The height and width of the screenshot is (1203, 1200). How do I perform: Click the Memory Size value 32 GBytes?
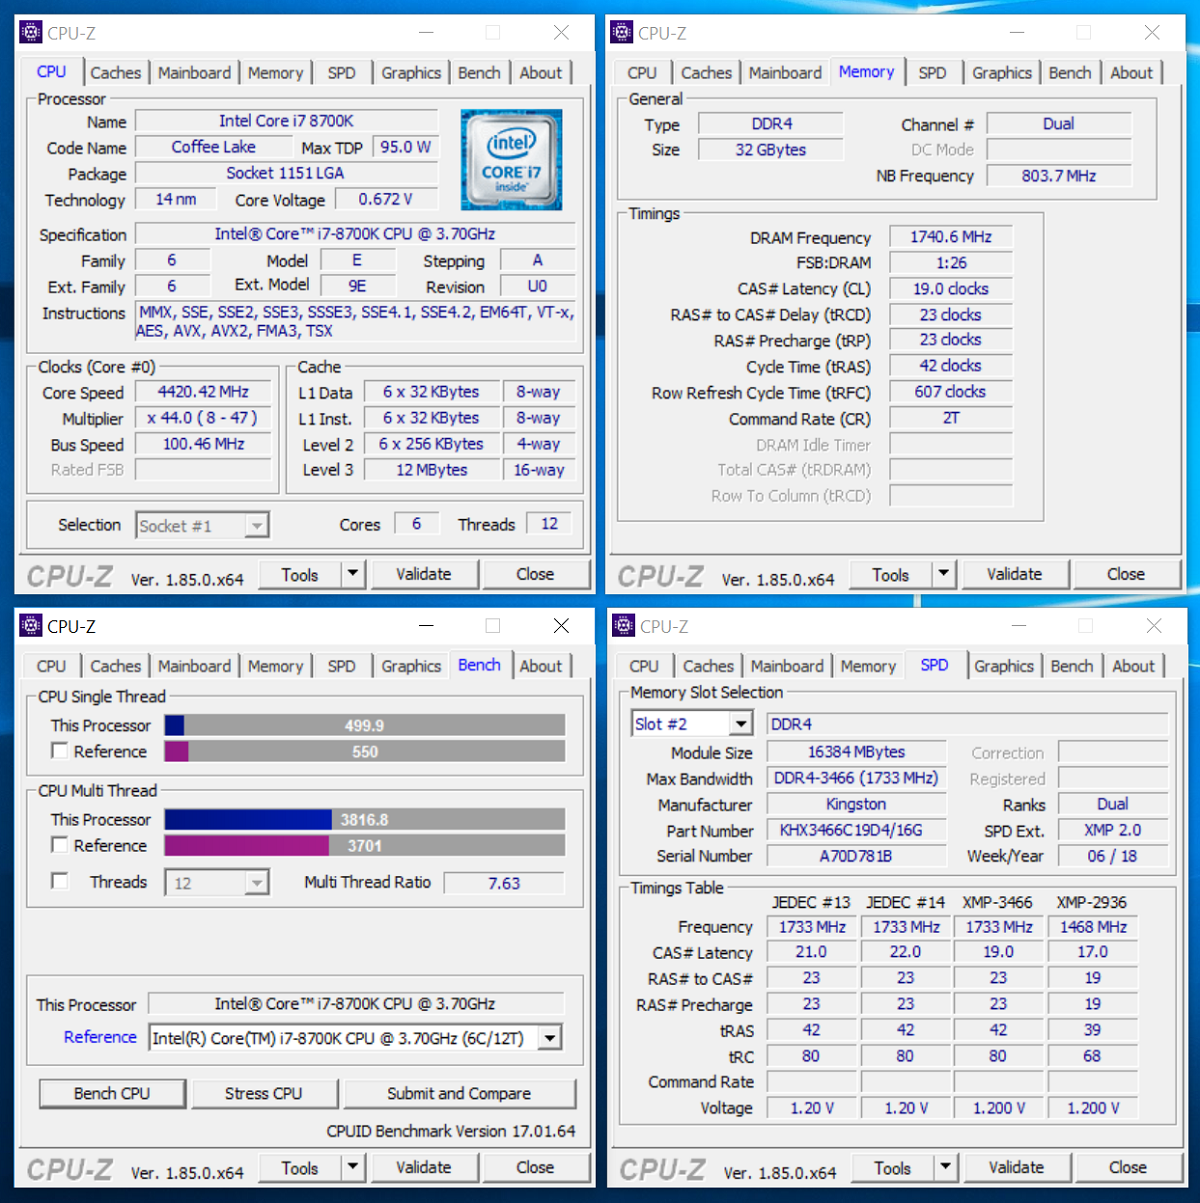coord(771,150)
